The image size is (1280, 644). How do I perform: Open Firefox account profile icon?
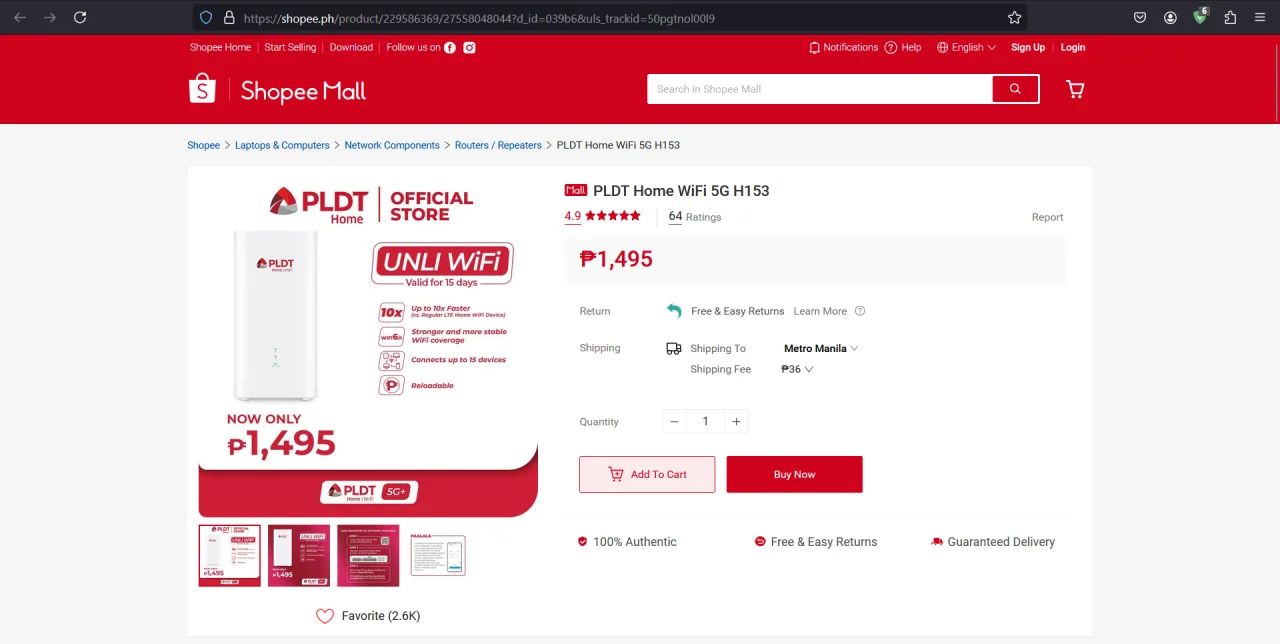(1170, 17)
